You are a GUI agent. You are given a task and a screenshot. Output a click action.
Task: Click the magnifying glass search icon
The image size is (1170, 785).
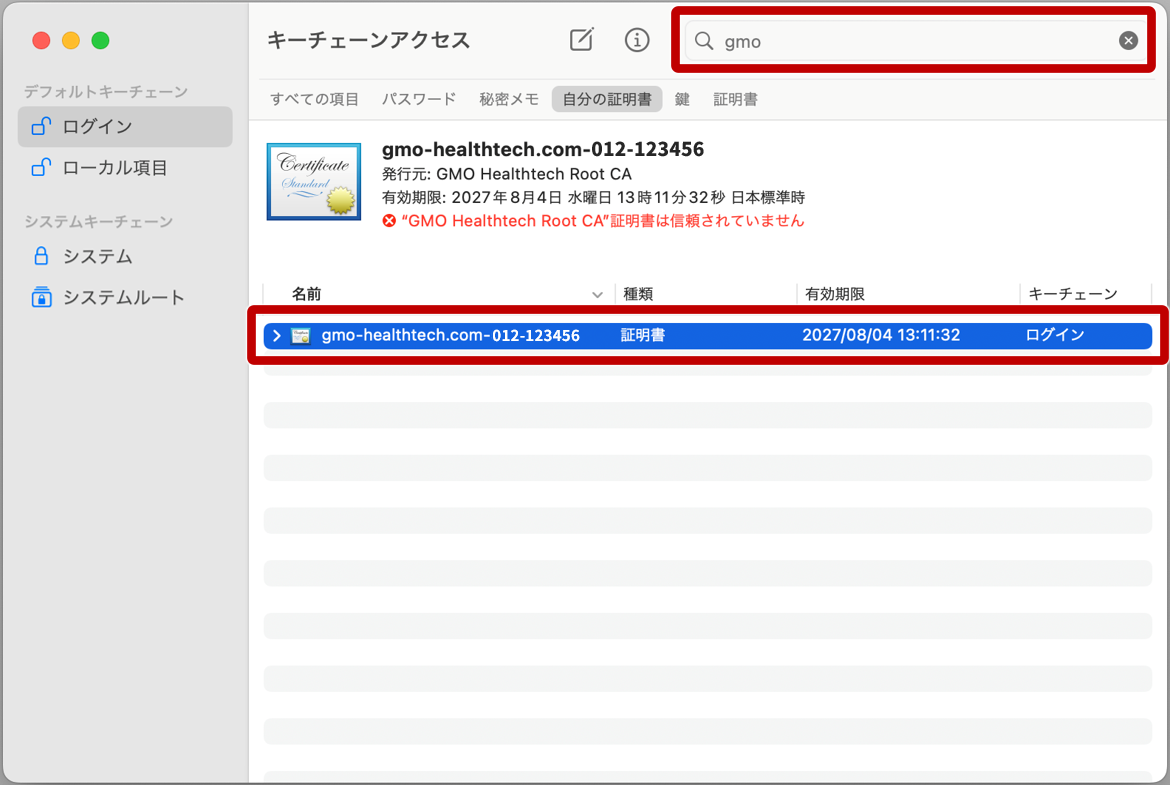(x=704, y=41)
